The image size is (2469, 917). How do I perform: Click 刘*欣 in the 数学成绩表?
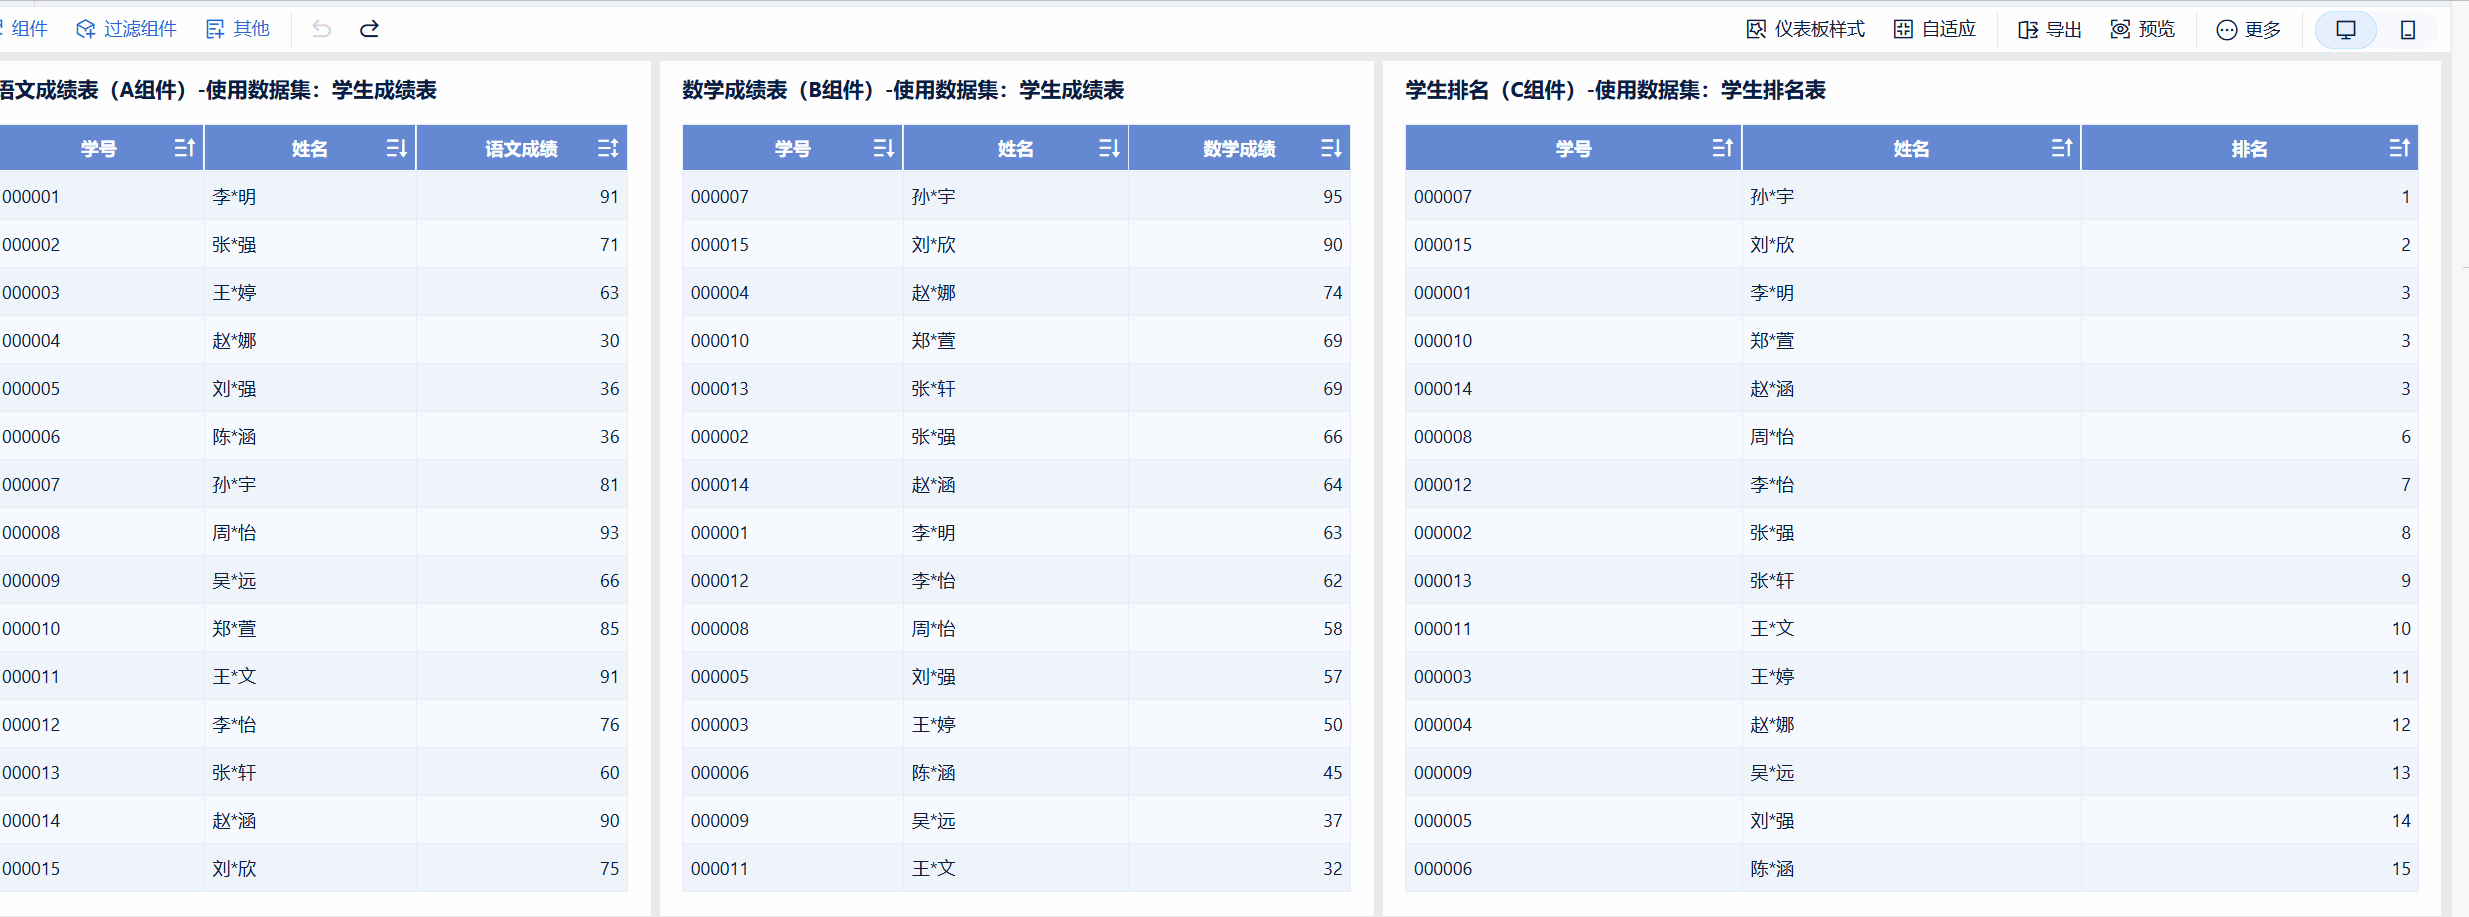[x=933, y=245]
